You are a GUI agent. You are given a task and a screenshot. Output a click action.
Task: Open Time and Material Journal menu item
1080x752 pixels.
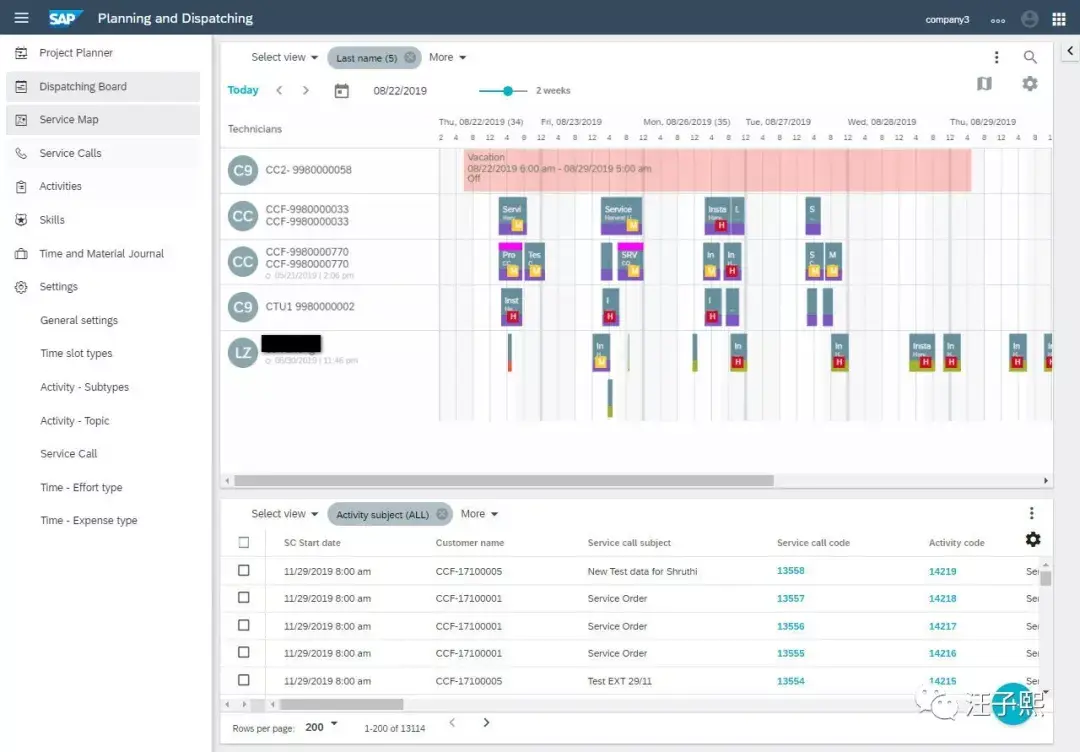[101, 253]
